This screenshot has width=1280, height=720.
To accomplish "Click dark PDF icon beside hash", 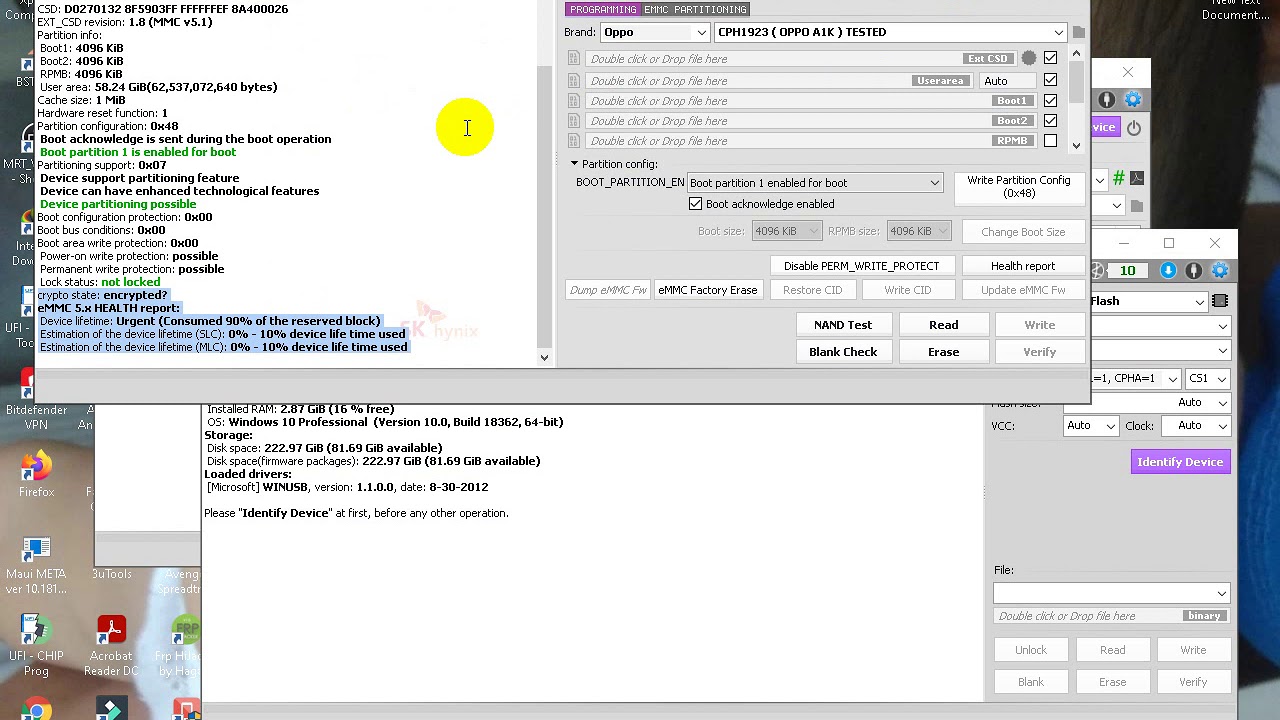I will coord(1137,178).
